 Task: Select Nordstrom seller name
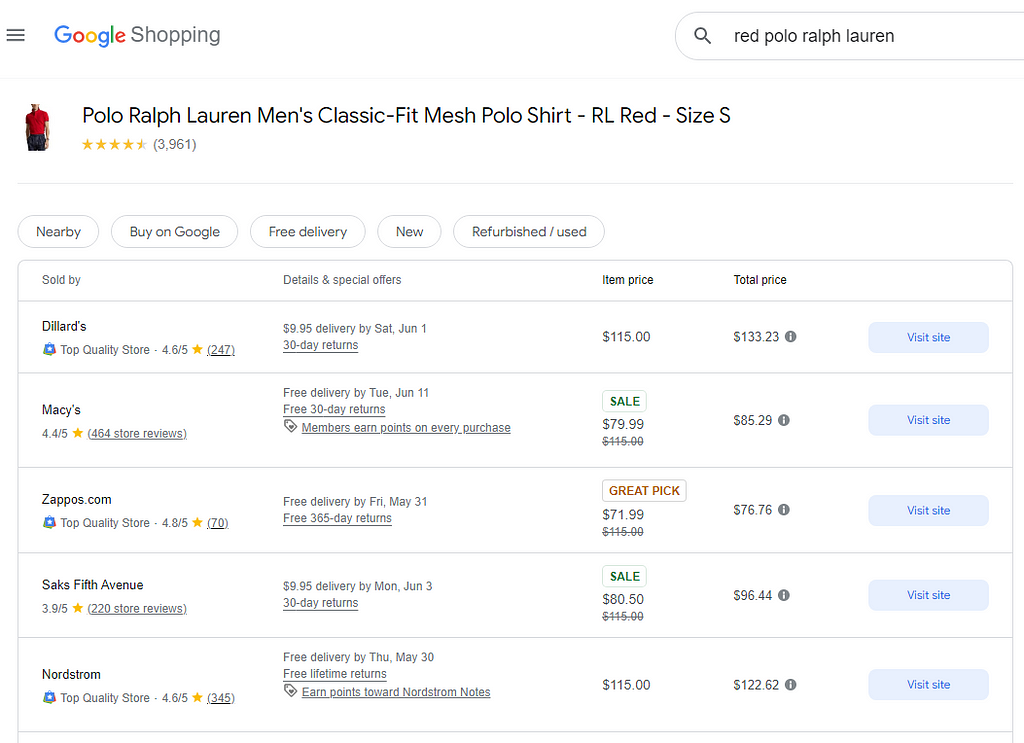(71, 674)
